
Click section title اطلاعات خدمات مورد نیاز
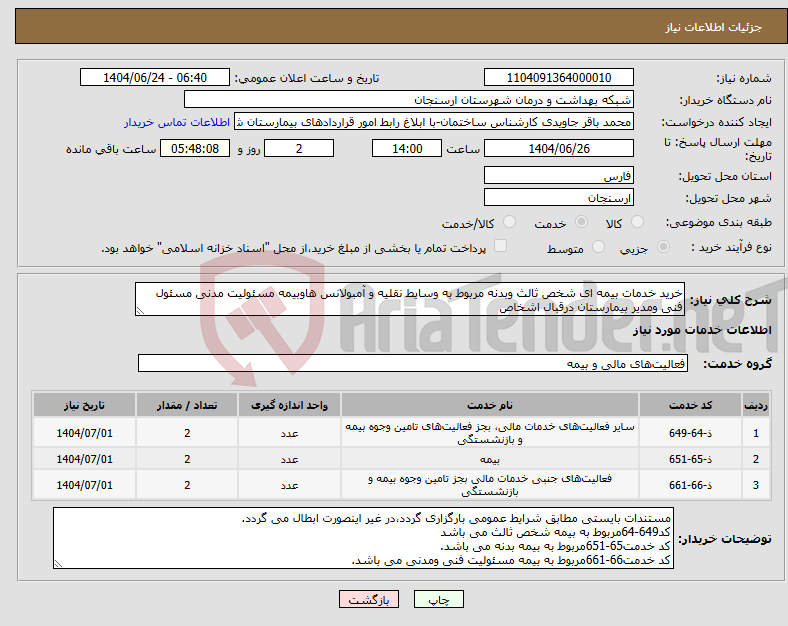[702, 330]
